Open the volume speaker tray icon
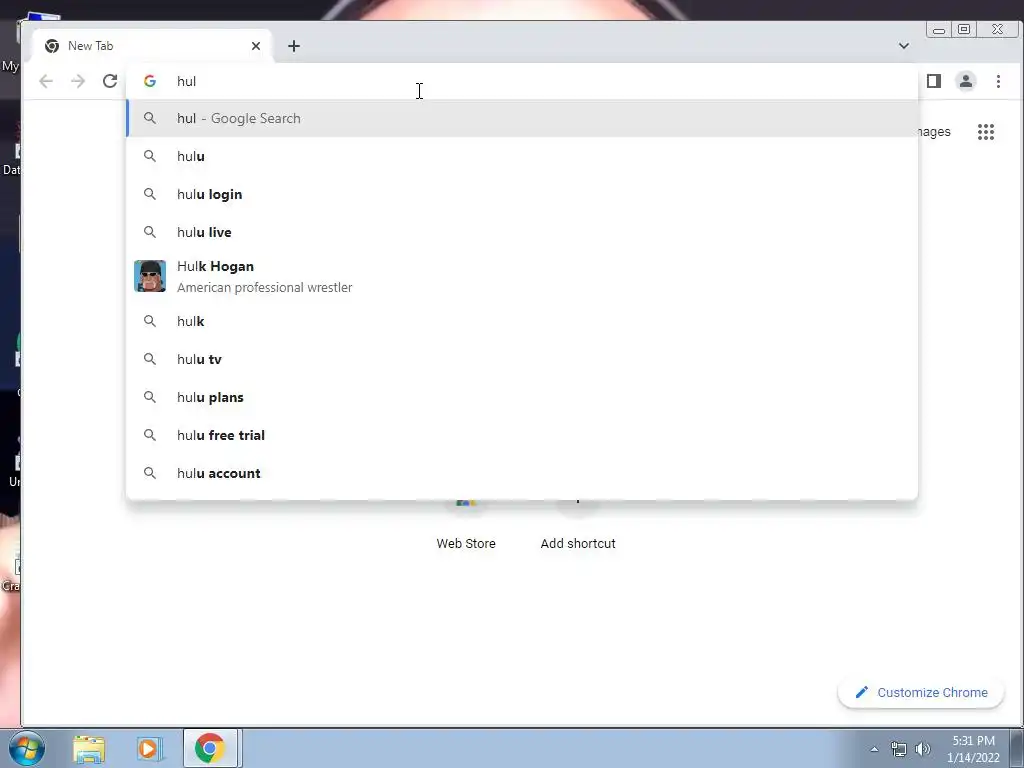Image resolution: width=1024 pixels, height=768 pixels. pos(922,749)
